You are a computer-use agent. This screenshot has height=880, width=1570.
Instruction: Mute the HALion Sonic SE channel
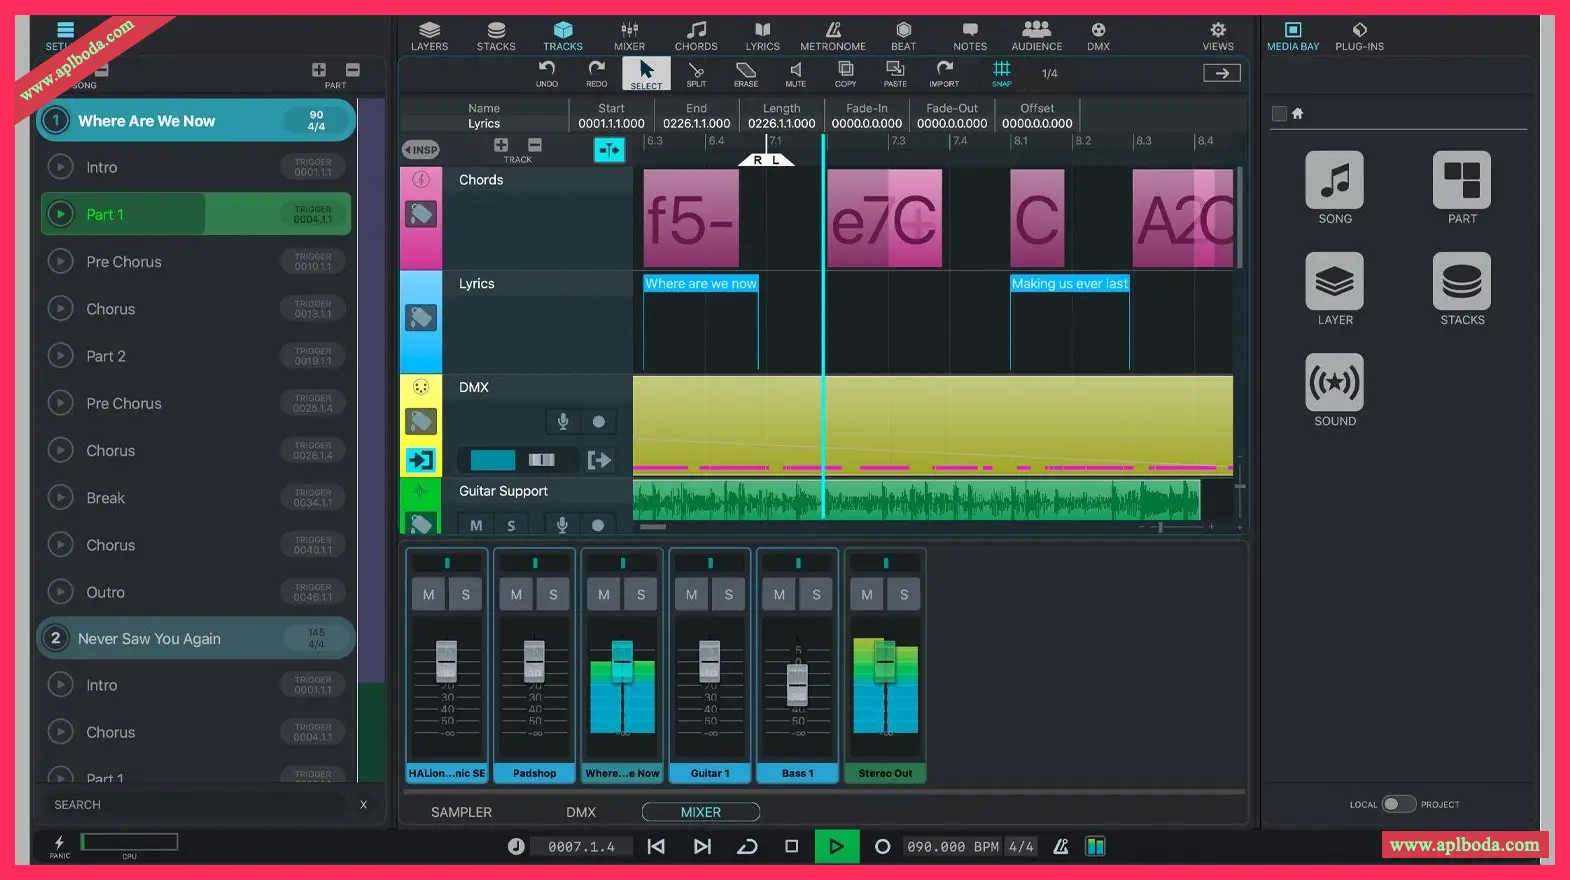click(x=428, y=594)
